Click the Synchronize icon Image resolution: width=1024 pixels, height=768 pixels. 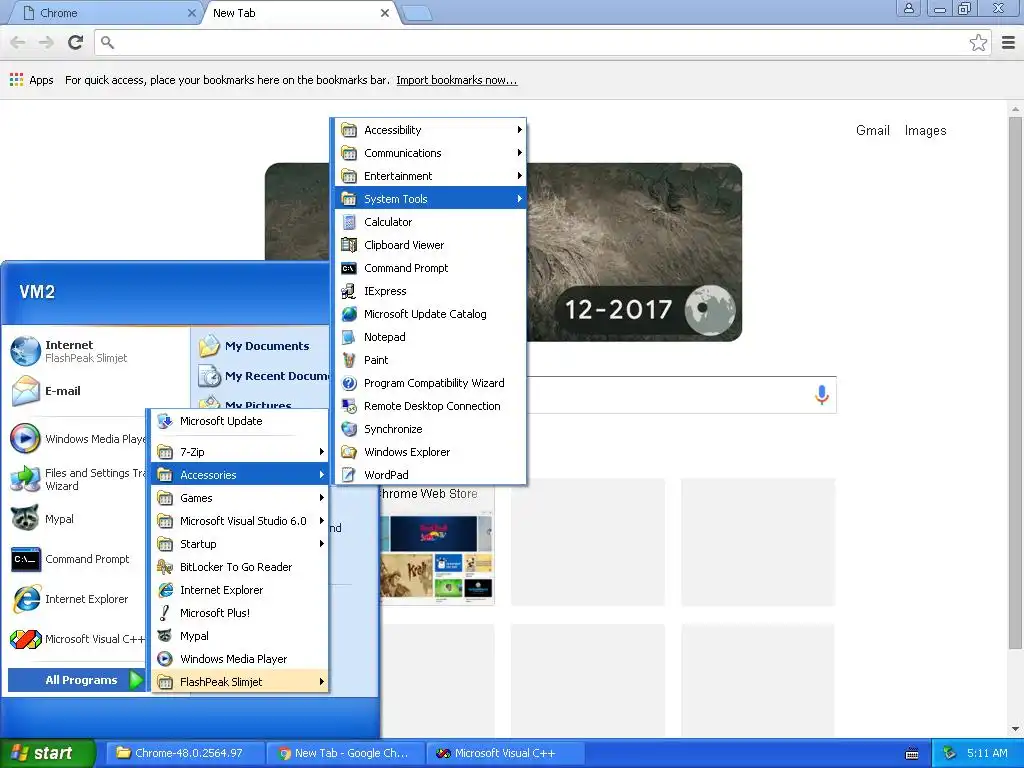point(349,429)
